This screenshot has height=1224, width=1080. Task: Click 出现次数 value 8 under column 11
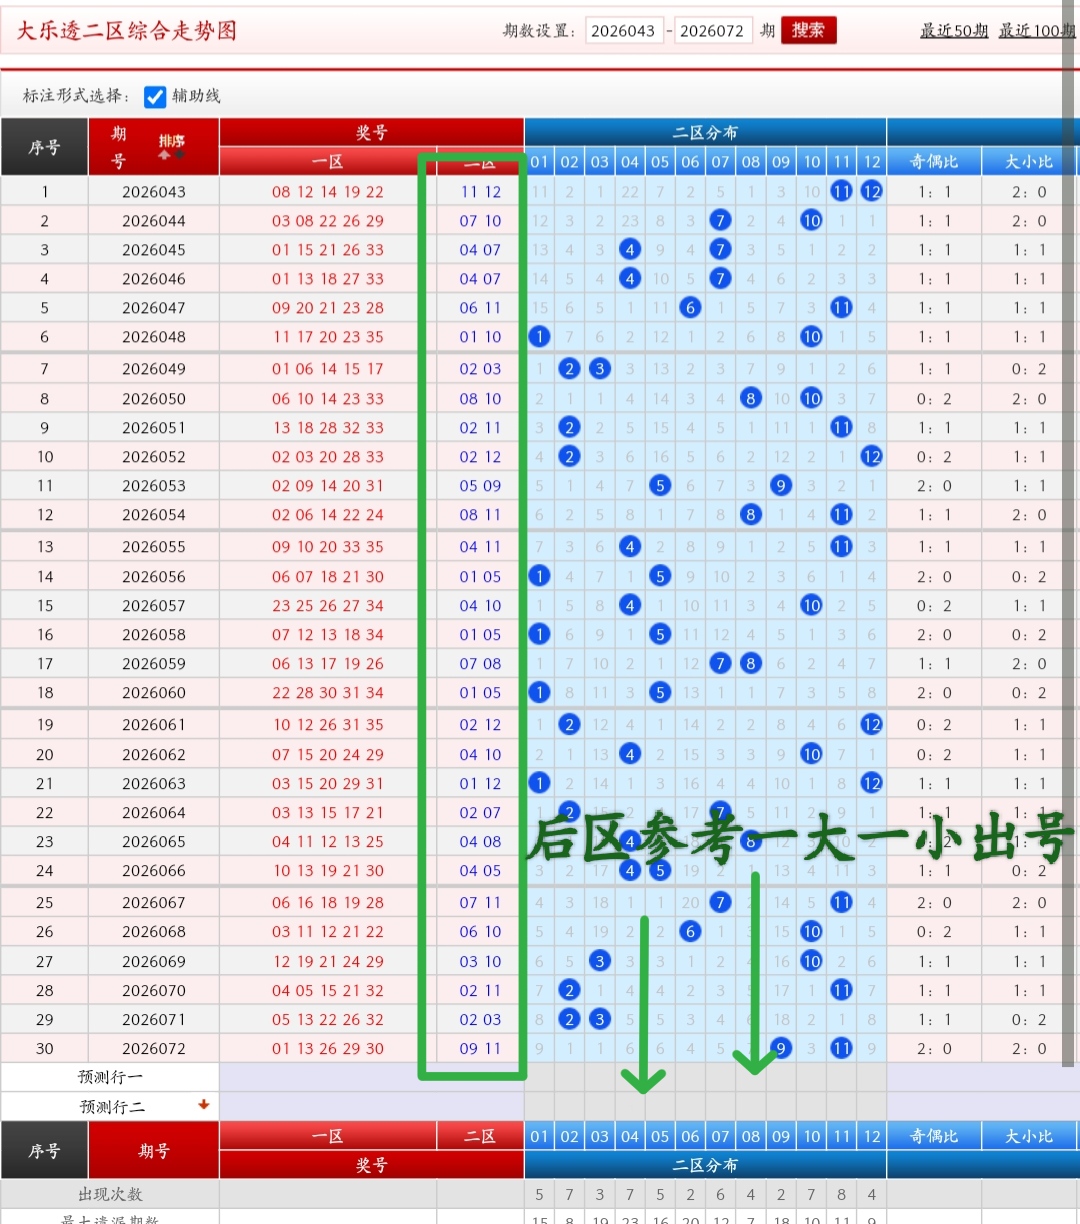pyautogui.click(x=842, y=1194)
